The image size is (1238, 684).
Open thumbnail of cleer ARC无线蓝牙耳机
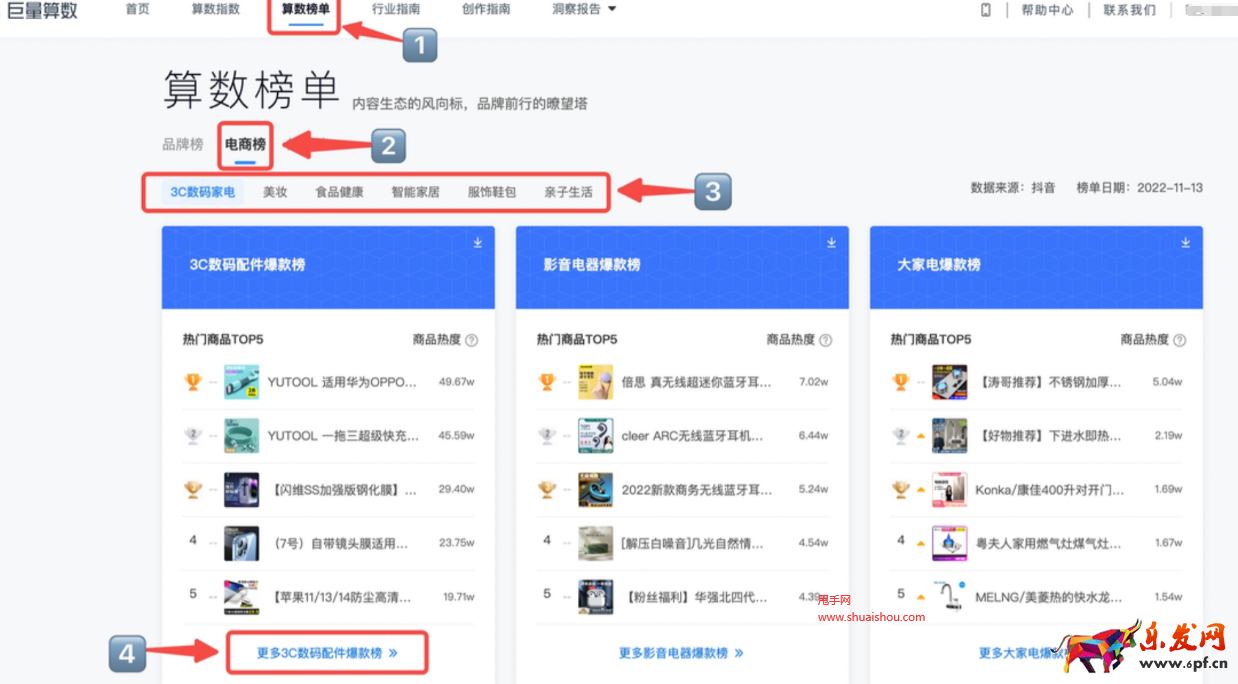595,436
